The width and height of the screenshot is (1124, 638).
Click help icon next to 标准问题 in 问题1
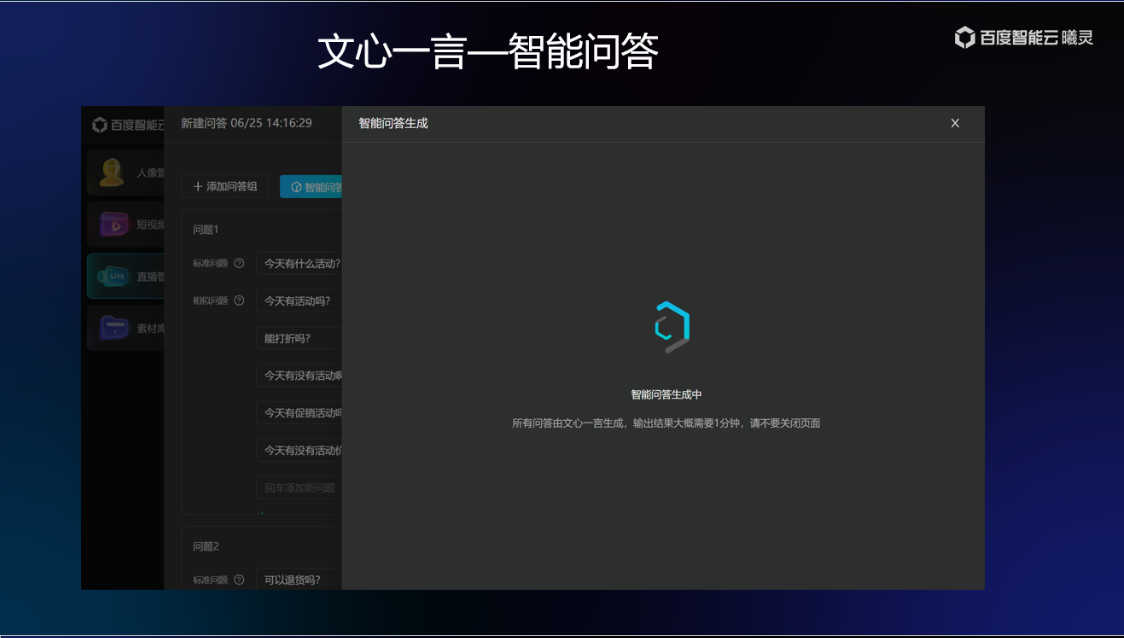239,263
